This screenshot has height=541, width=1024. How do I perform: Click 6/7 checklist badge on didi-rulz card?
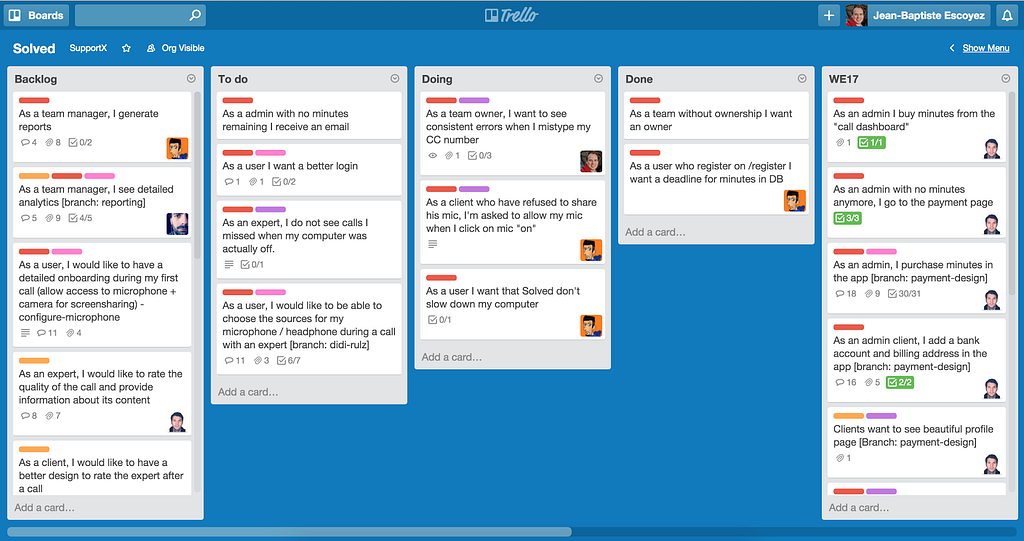pyautogui.click(x=289, y=361)
